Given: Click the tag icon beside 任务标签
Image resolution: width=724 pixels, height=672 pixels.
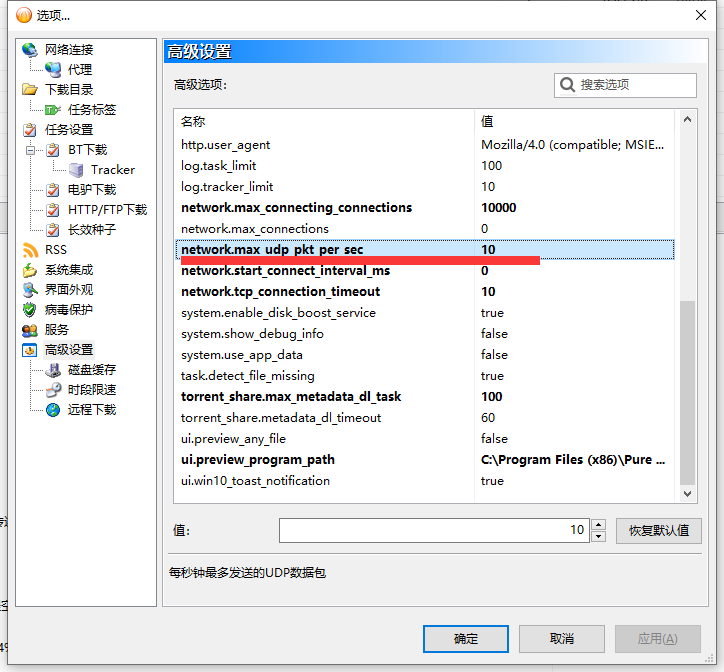Looking at the screenshot, I should [x=53, y=109].
